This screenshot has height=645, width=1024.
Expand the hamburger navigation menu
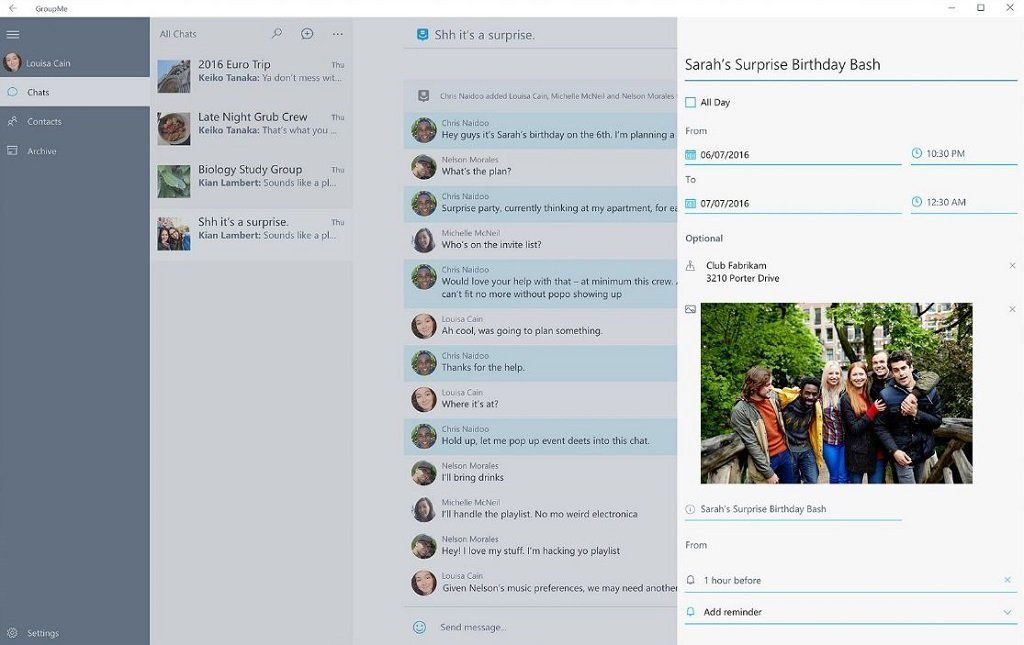click(13, 33)
